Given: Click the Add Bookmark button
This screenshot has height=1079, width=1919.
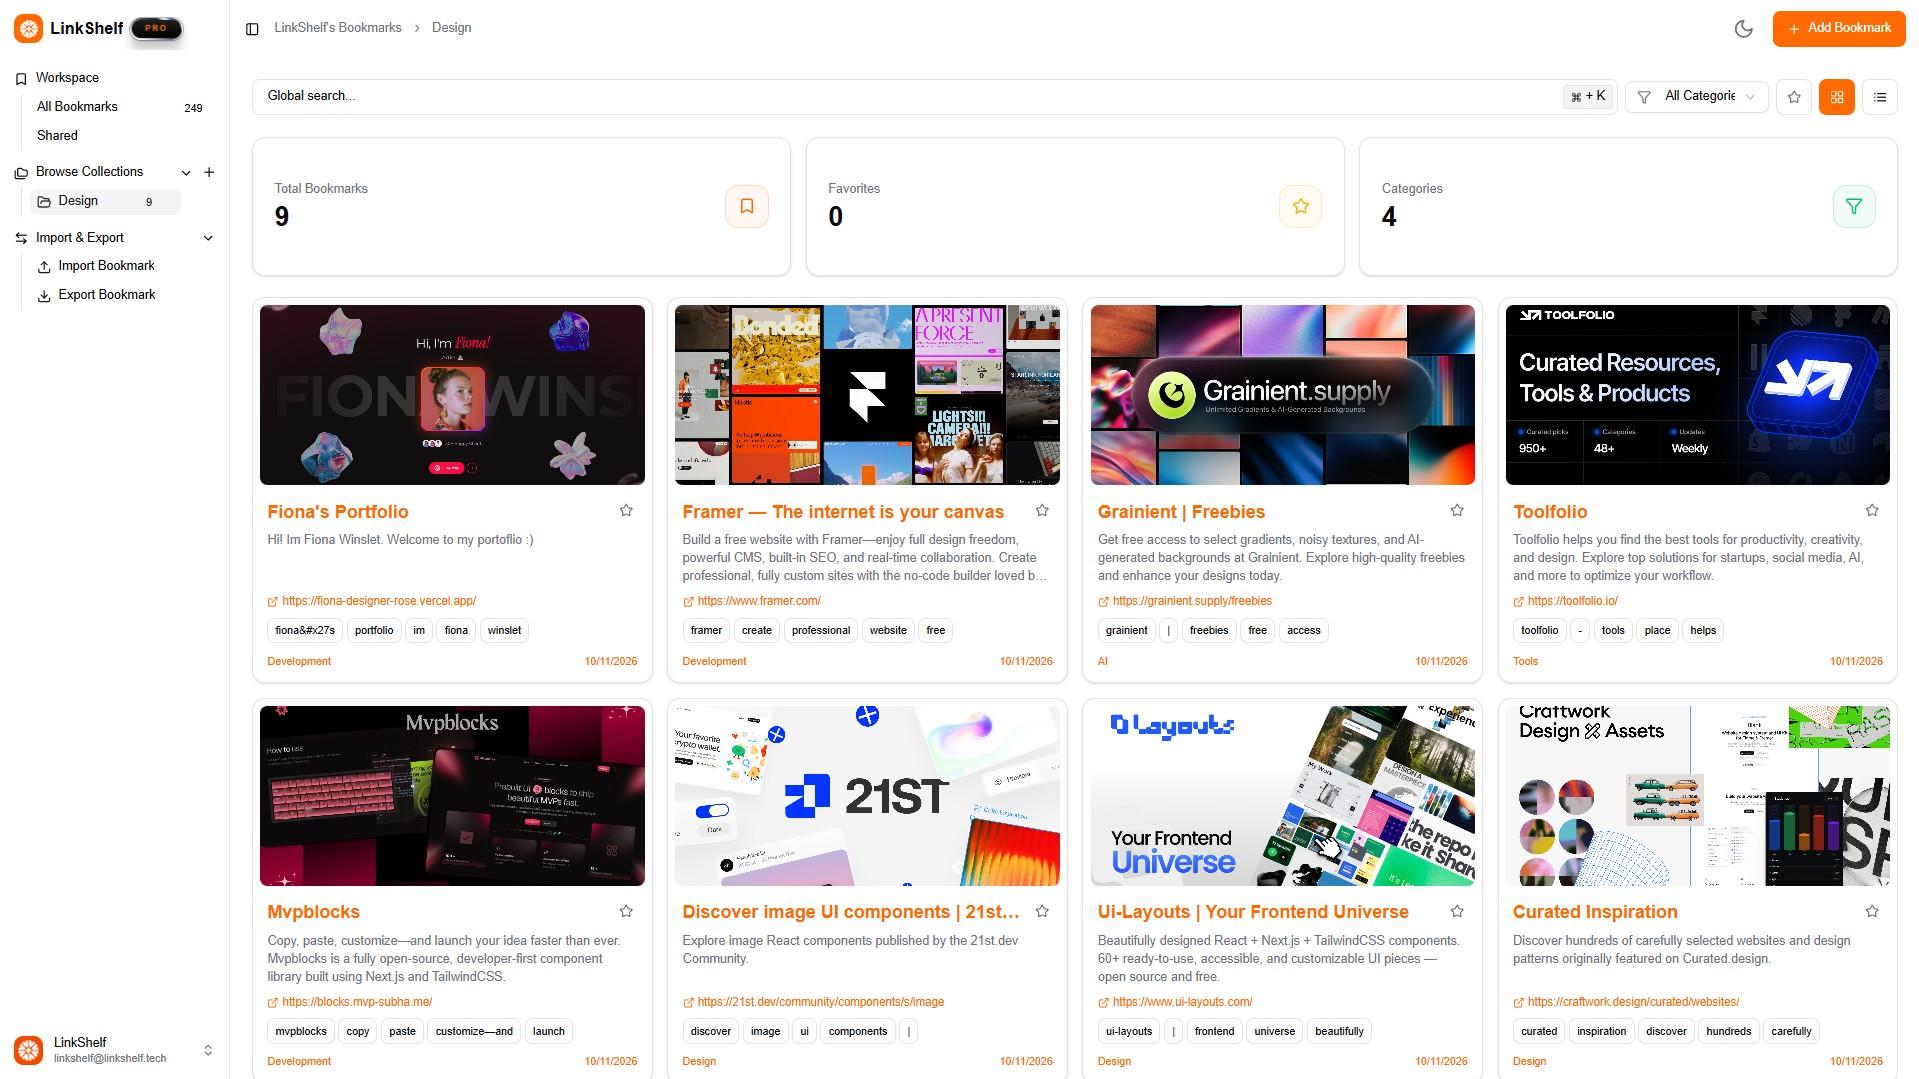Looking at the screenshot, I should coord(1839,28).
